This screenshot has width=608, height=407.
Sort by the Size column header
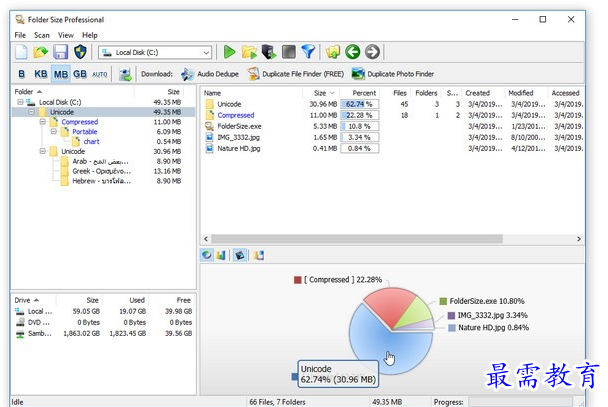[321, 93]
